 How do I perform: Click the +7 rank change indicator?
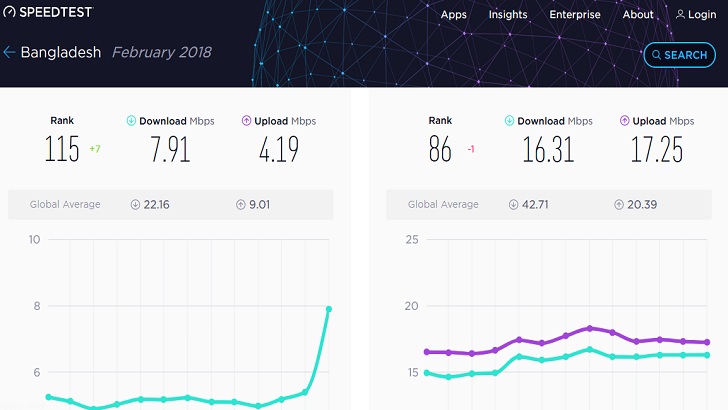(95, 149)
